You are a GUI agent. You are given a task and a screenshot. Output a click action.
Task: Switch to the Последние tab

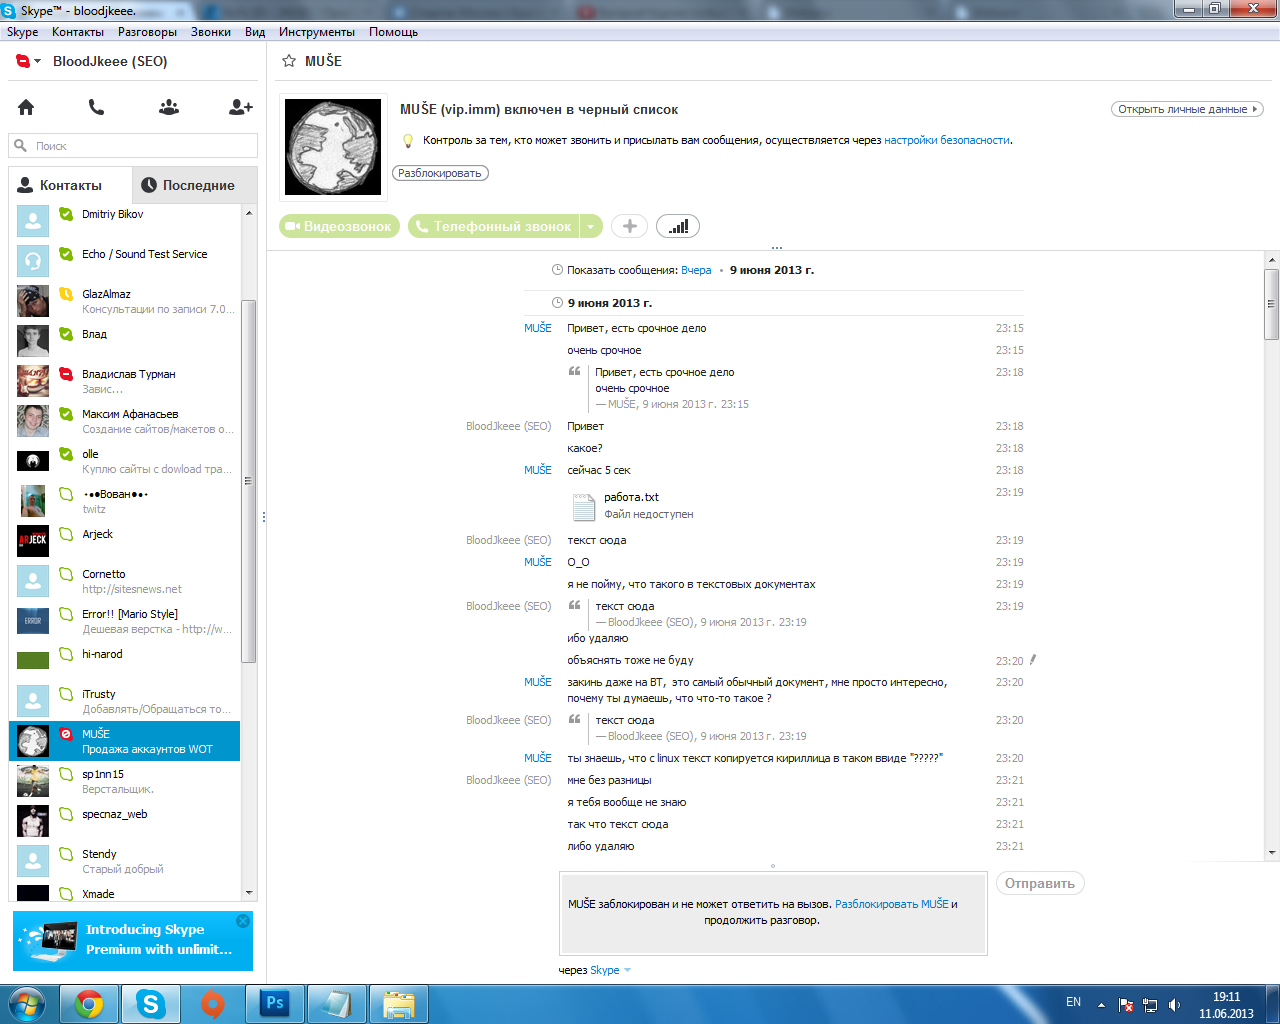195,185
